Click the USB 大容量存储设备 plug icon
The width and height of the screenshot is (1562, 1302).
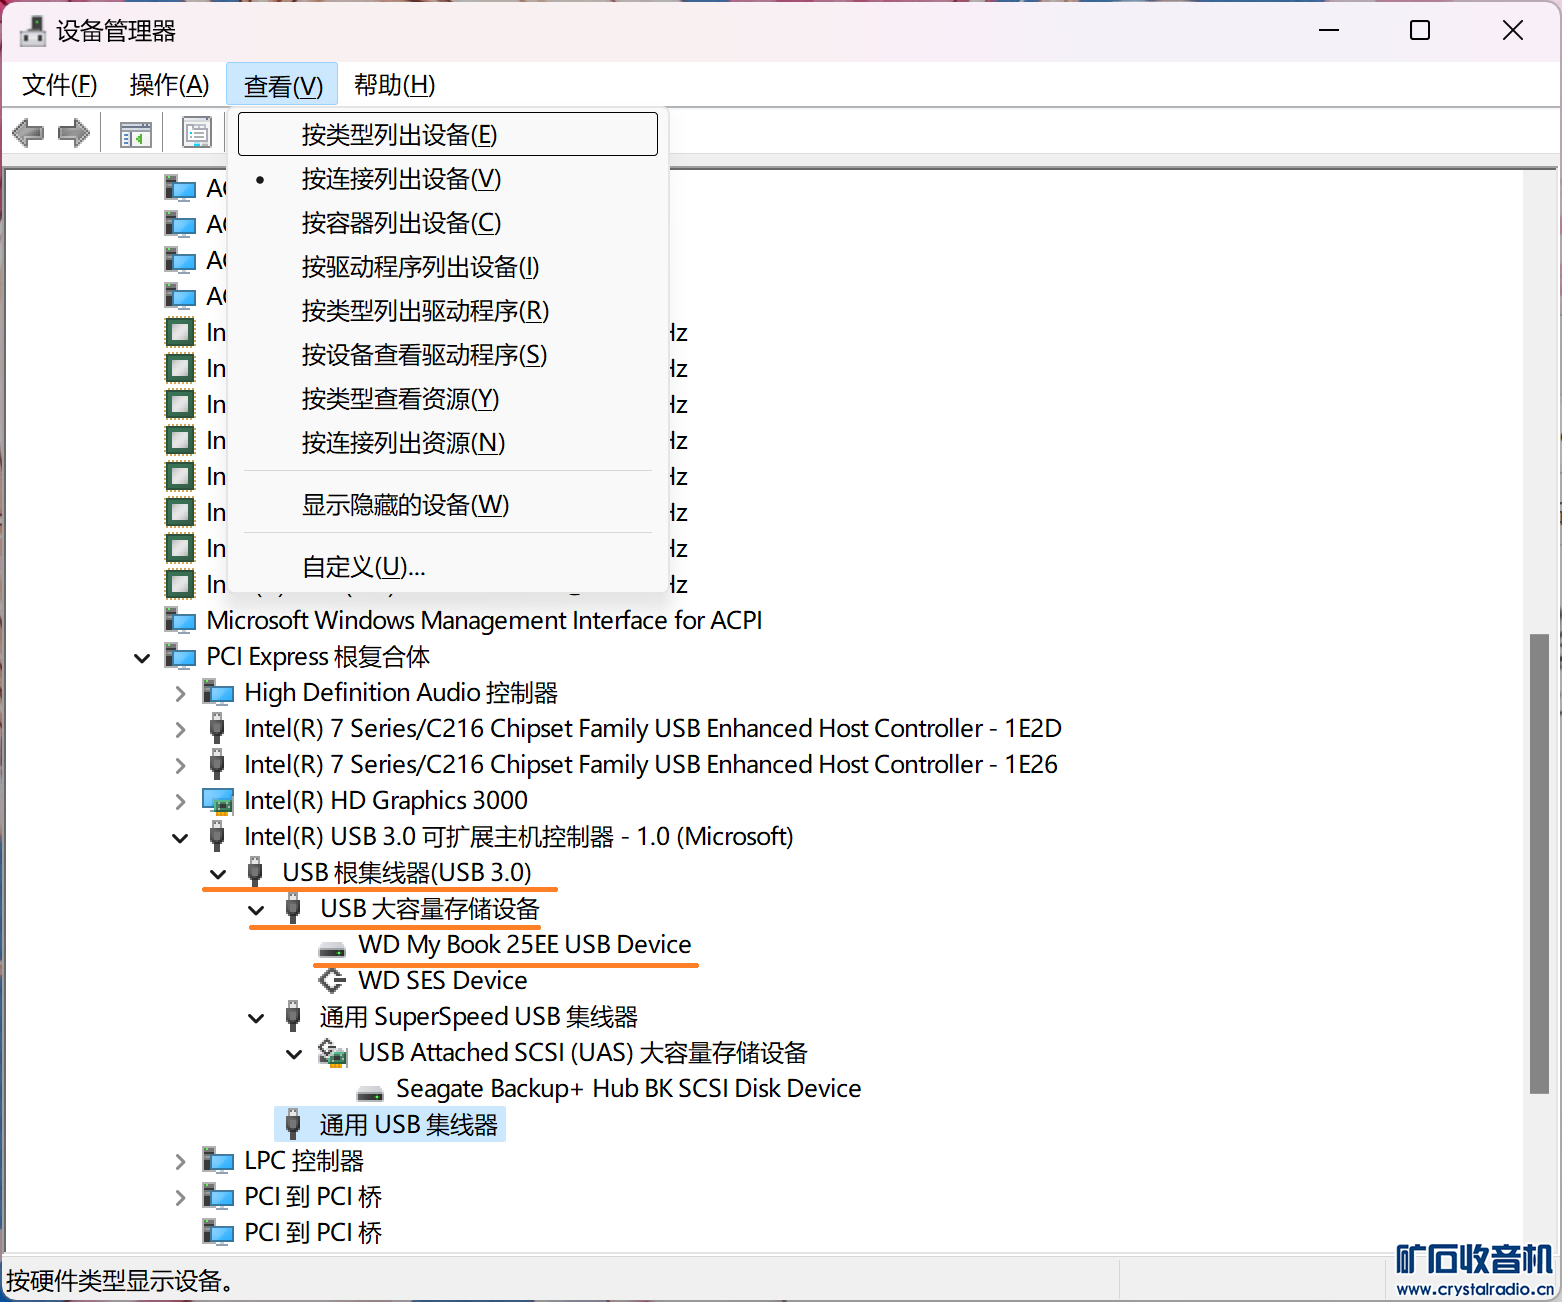coord(293,908)
